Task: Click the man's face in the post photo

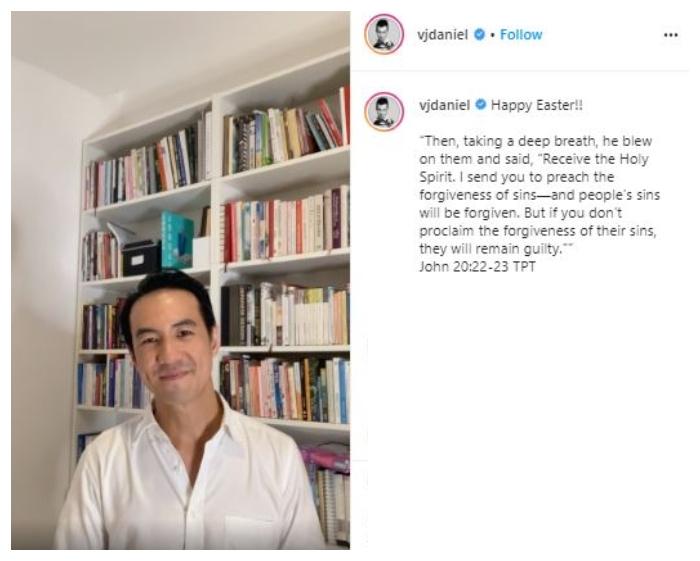Action: tap(172, 341)
